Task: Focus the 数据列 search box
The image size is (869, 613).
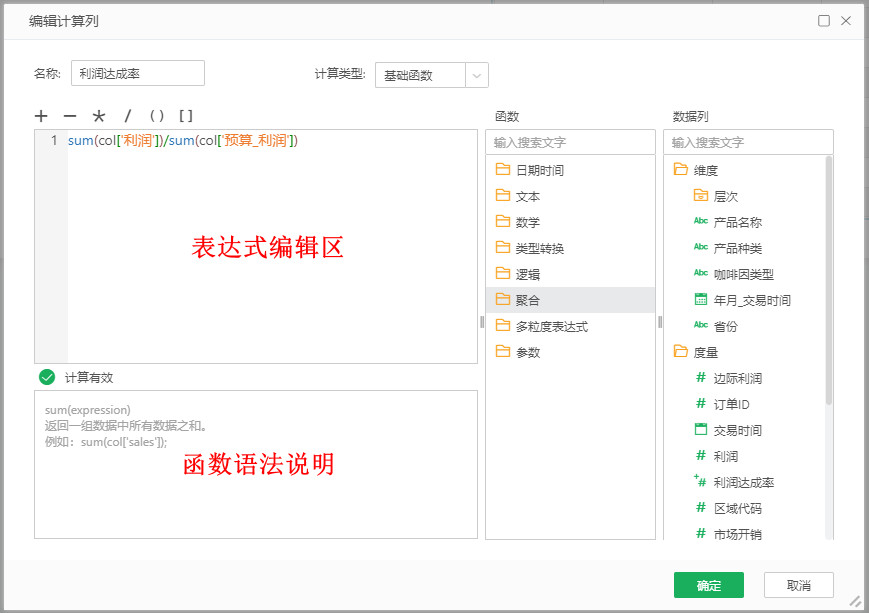Action: coord(748,142)
